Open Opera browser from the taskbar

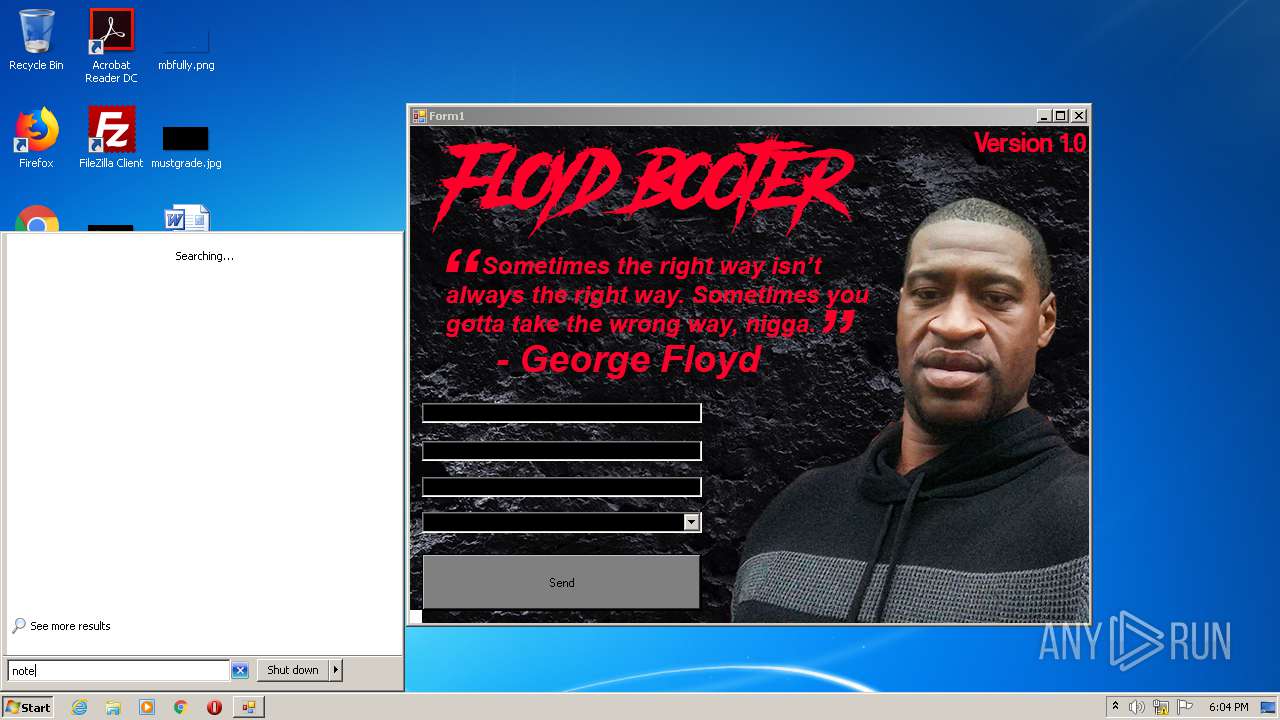214,707
